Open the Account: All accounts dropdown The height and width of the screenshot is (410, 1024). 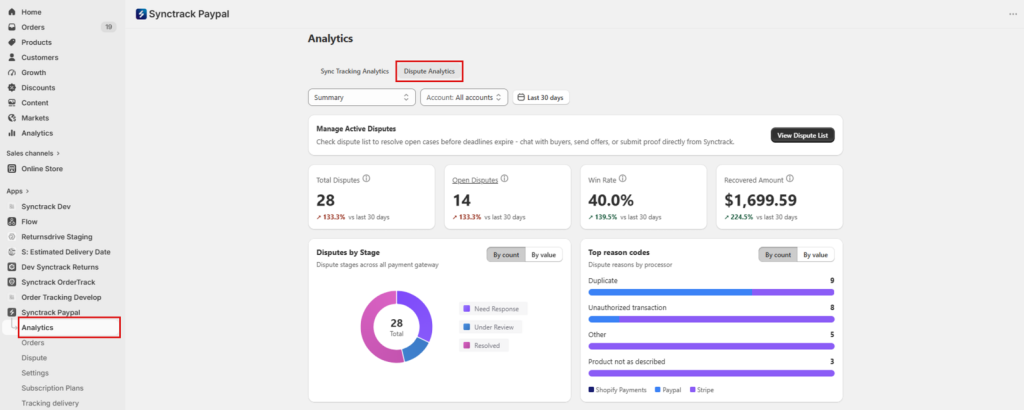click(464, 97)
